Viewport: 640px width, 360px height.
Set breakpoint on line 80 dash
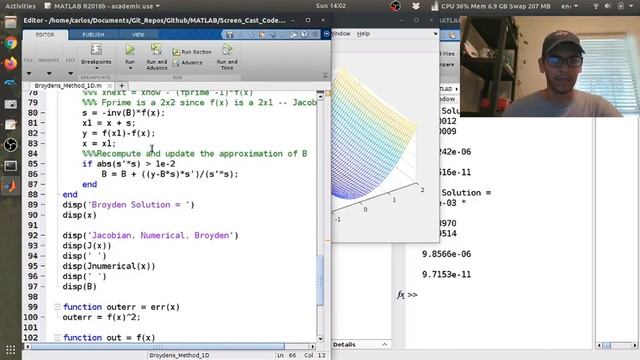pos(43,113)
